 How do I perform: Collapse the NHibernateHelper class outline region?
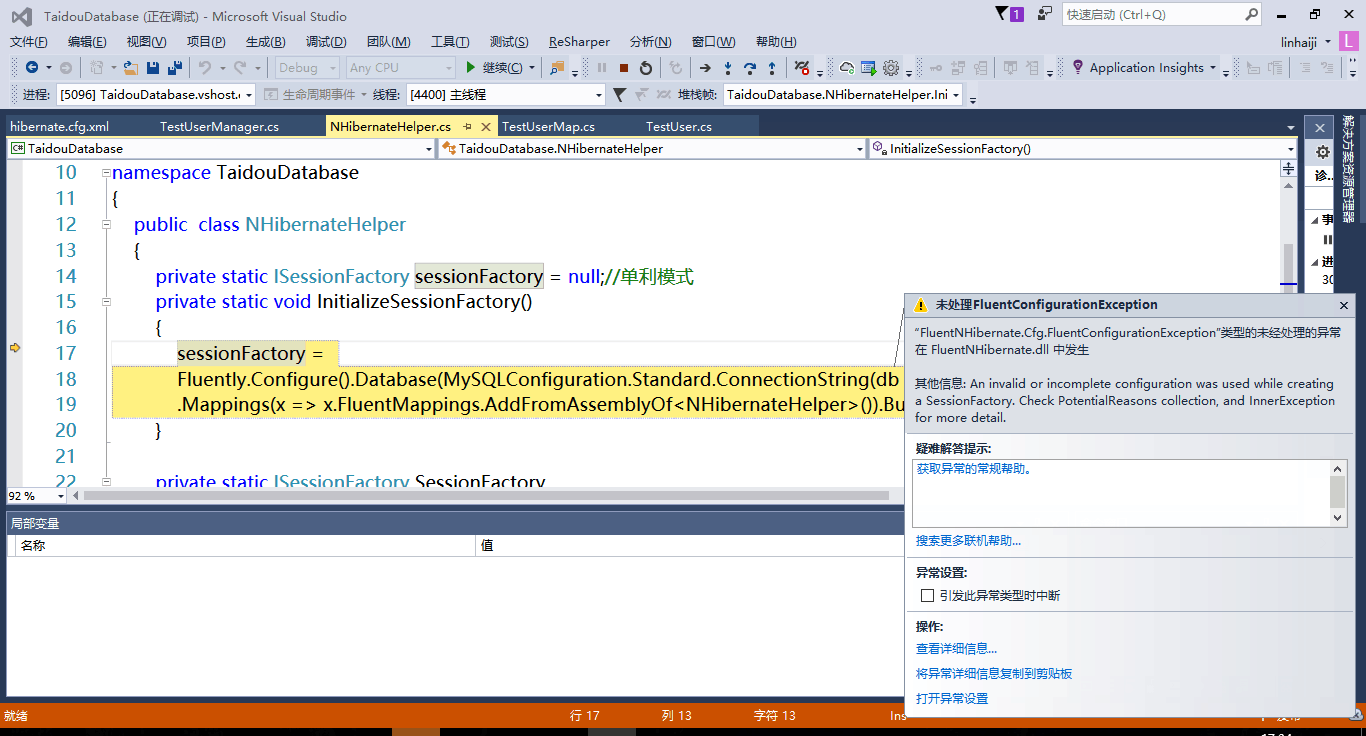[106, 225]
